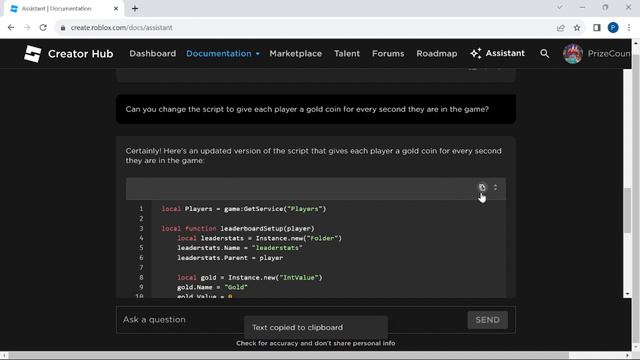
Task: Reload the current page
Action: [x=43, y=28]
